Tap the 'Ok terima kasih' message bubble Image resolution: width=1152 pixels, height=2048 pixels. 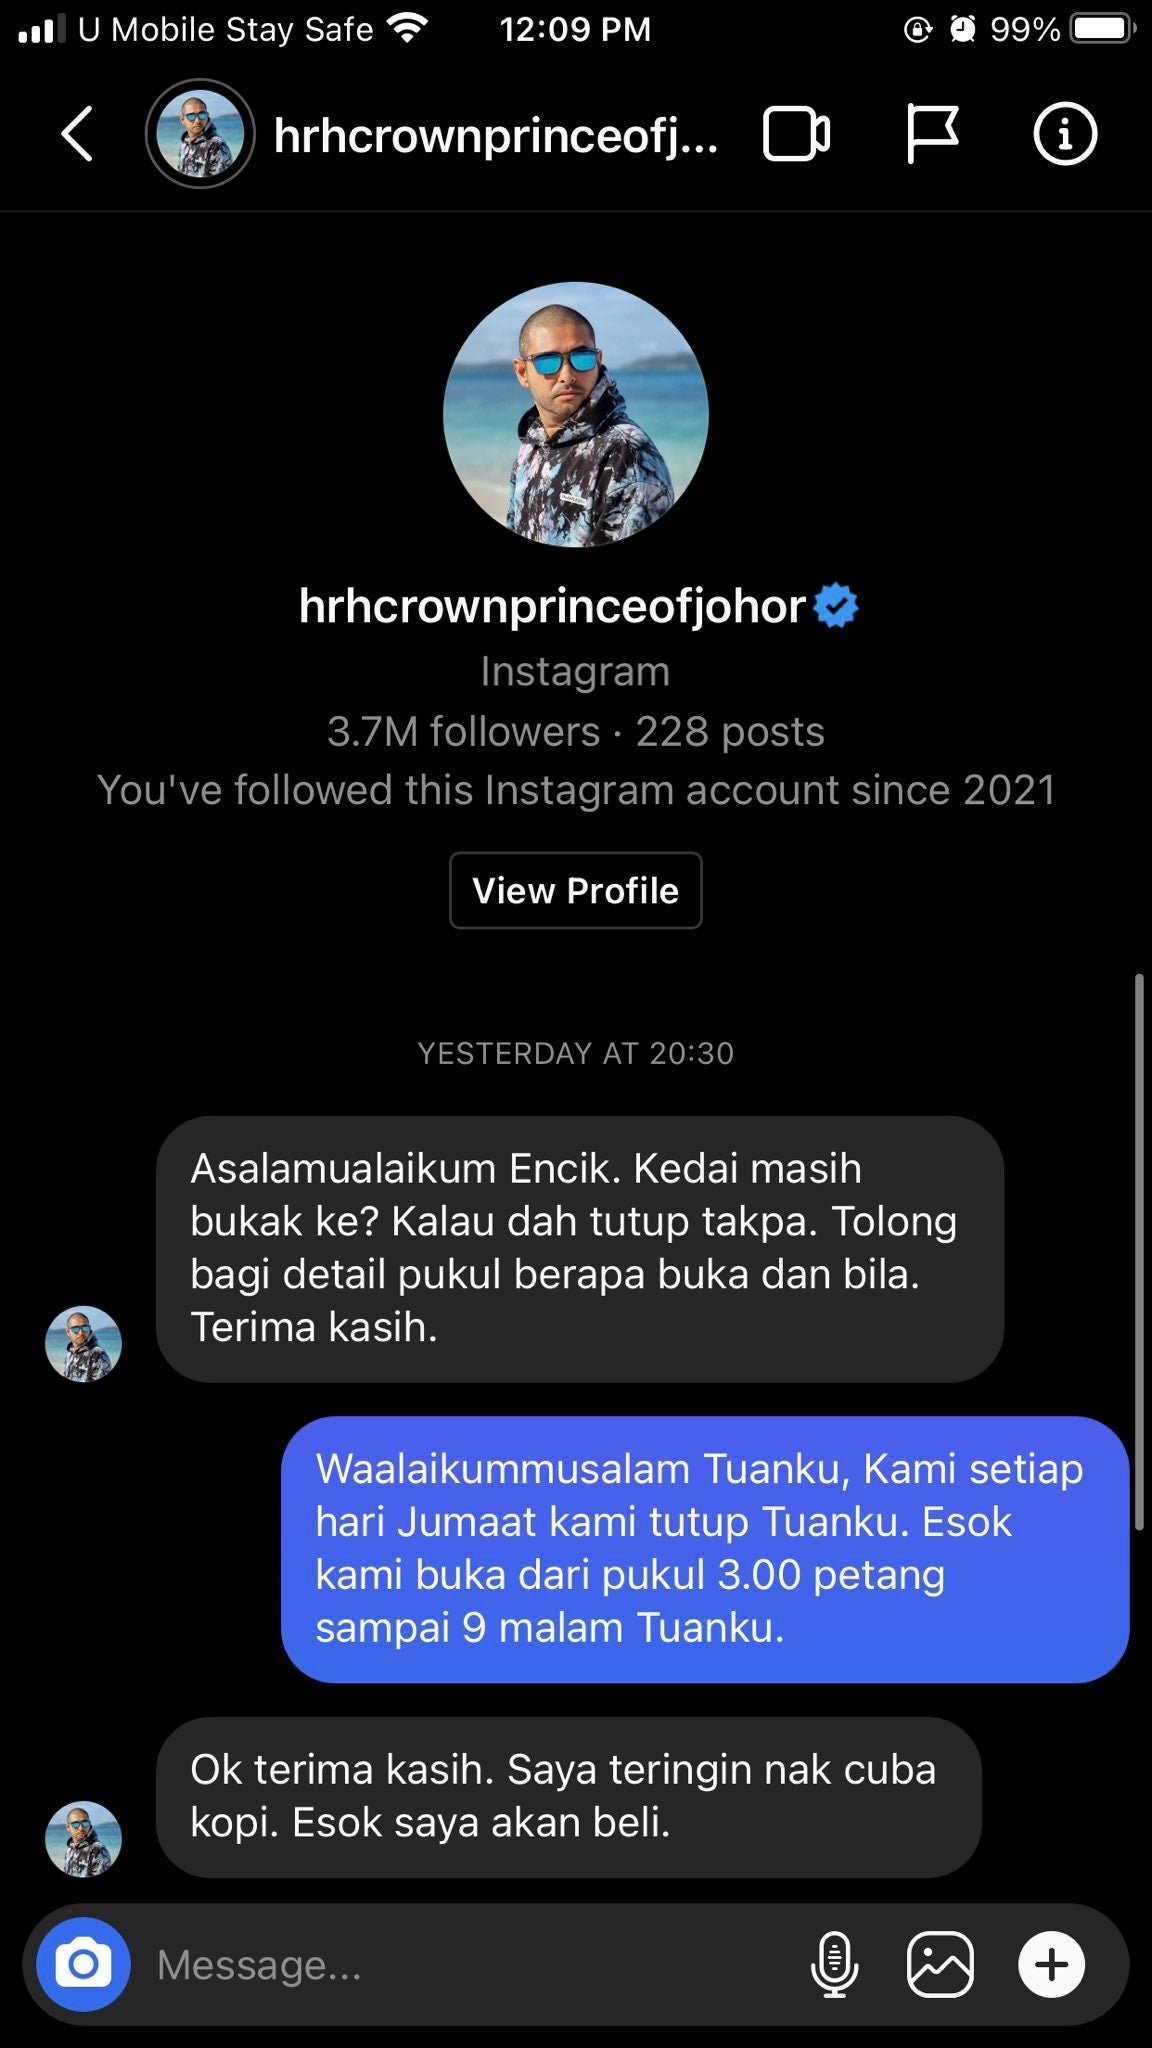(568, 1796)
